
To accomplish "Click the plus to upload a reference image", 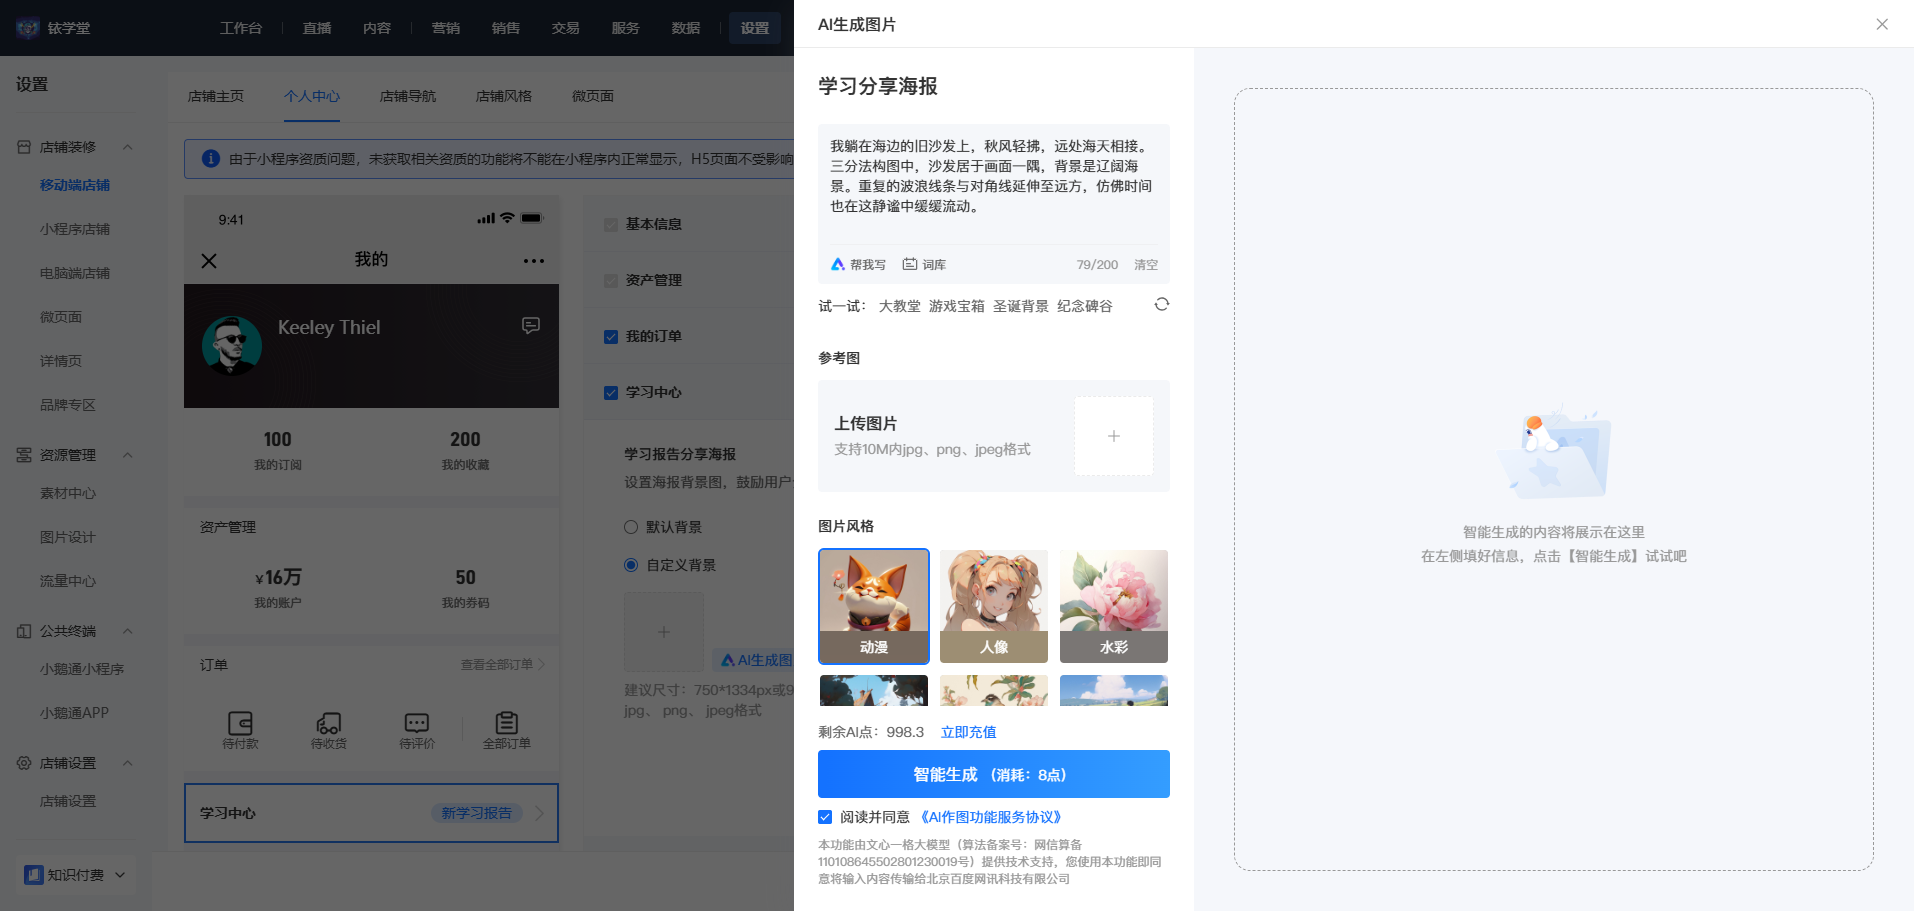I will pyautogui.click(x=1113, y=436).
